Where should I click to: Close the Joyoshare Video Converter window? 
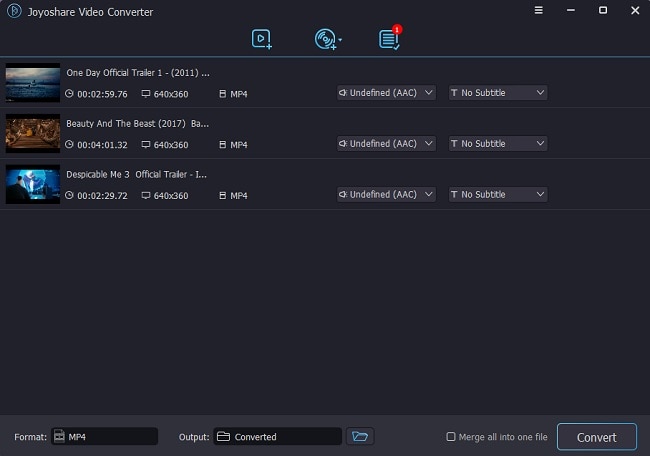[635, 10]
